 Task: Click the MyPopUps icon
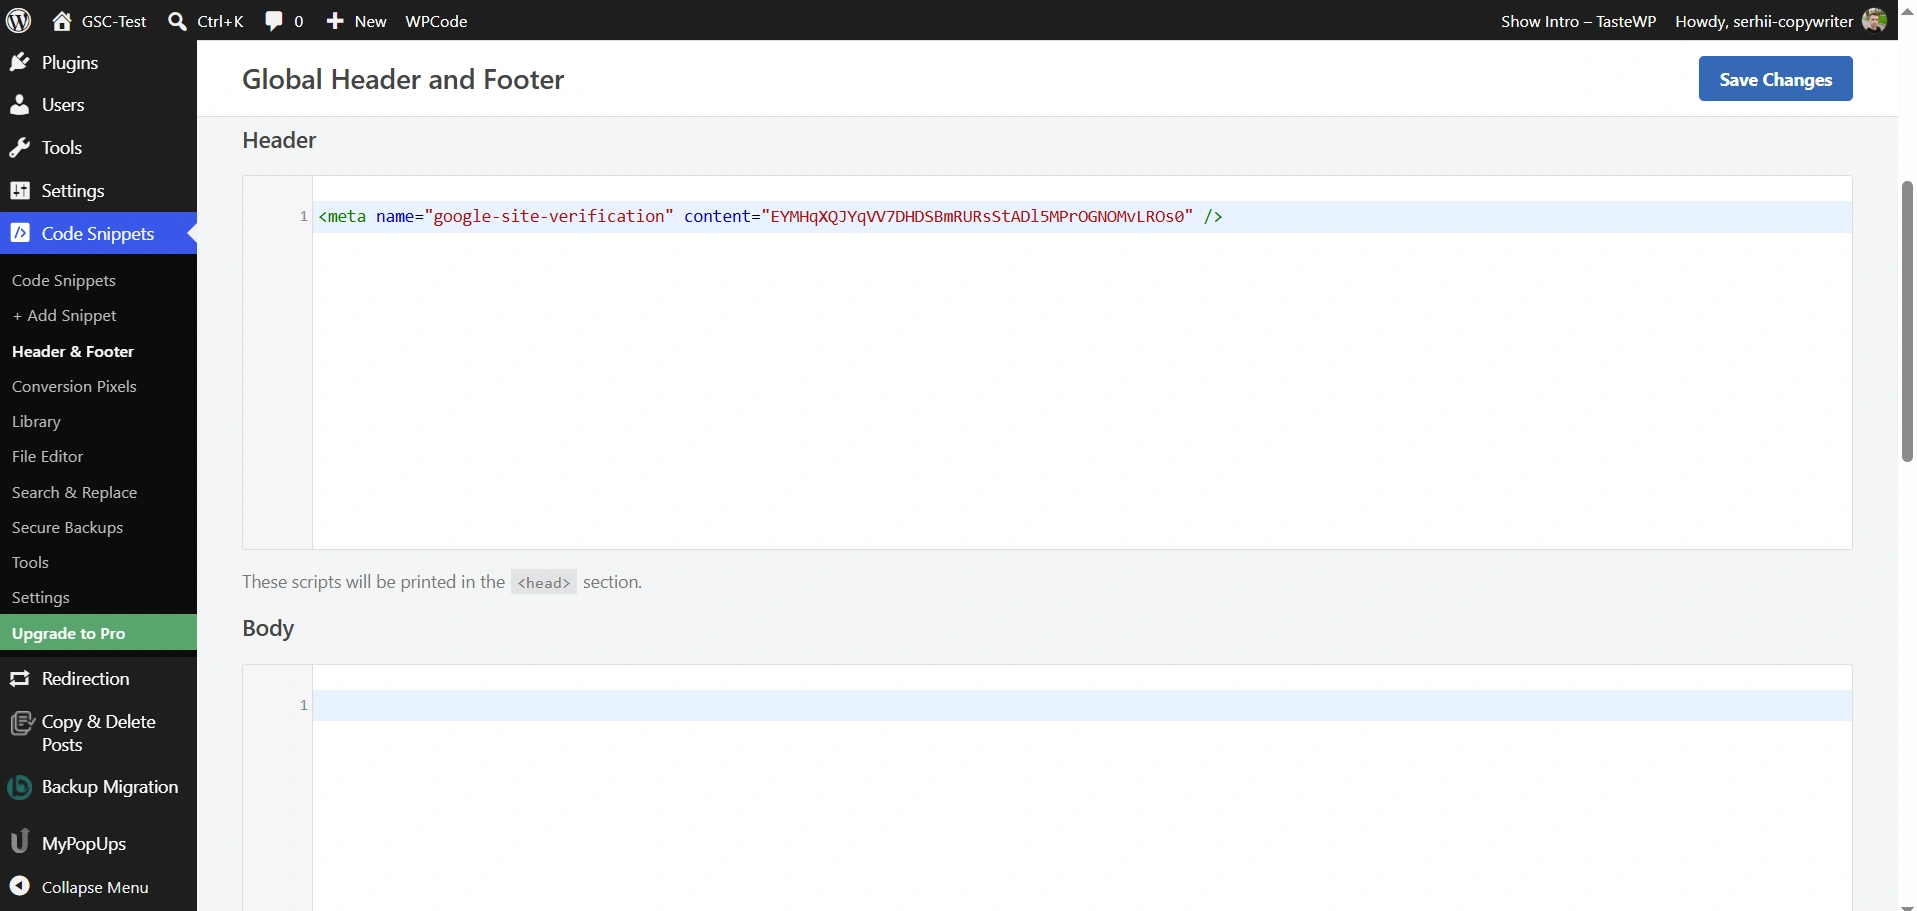click(19, 842)
